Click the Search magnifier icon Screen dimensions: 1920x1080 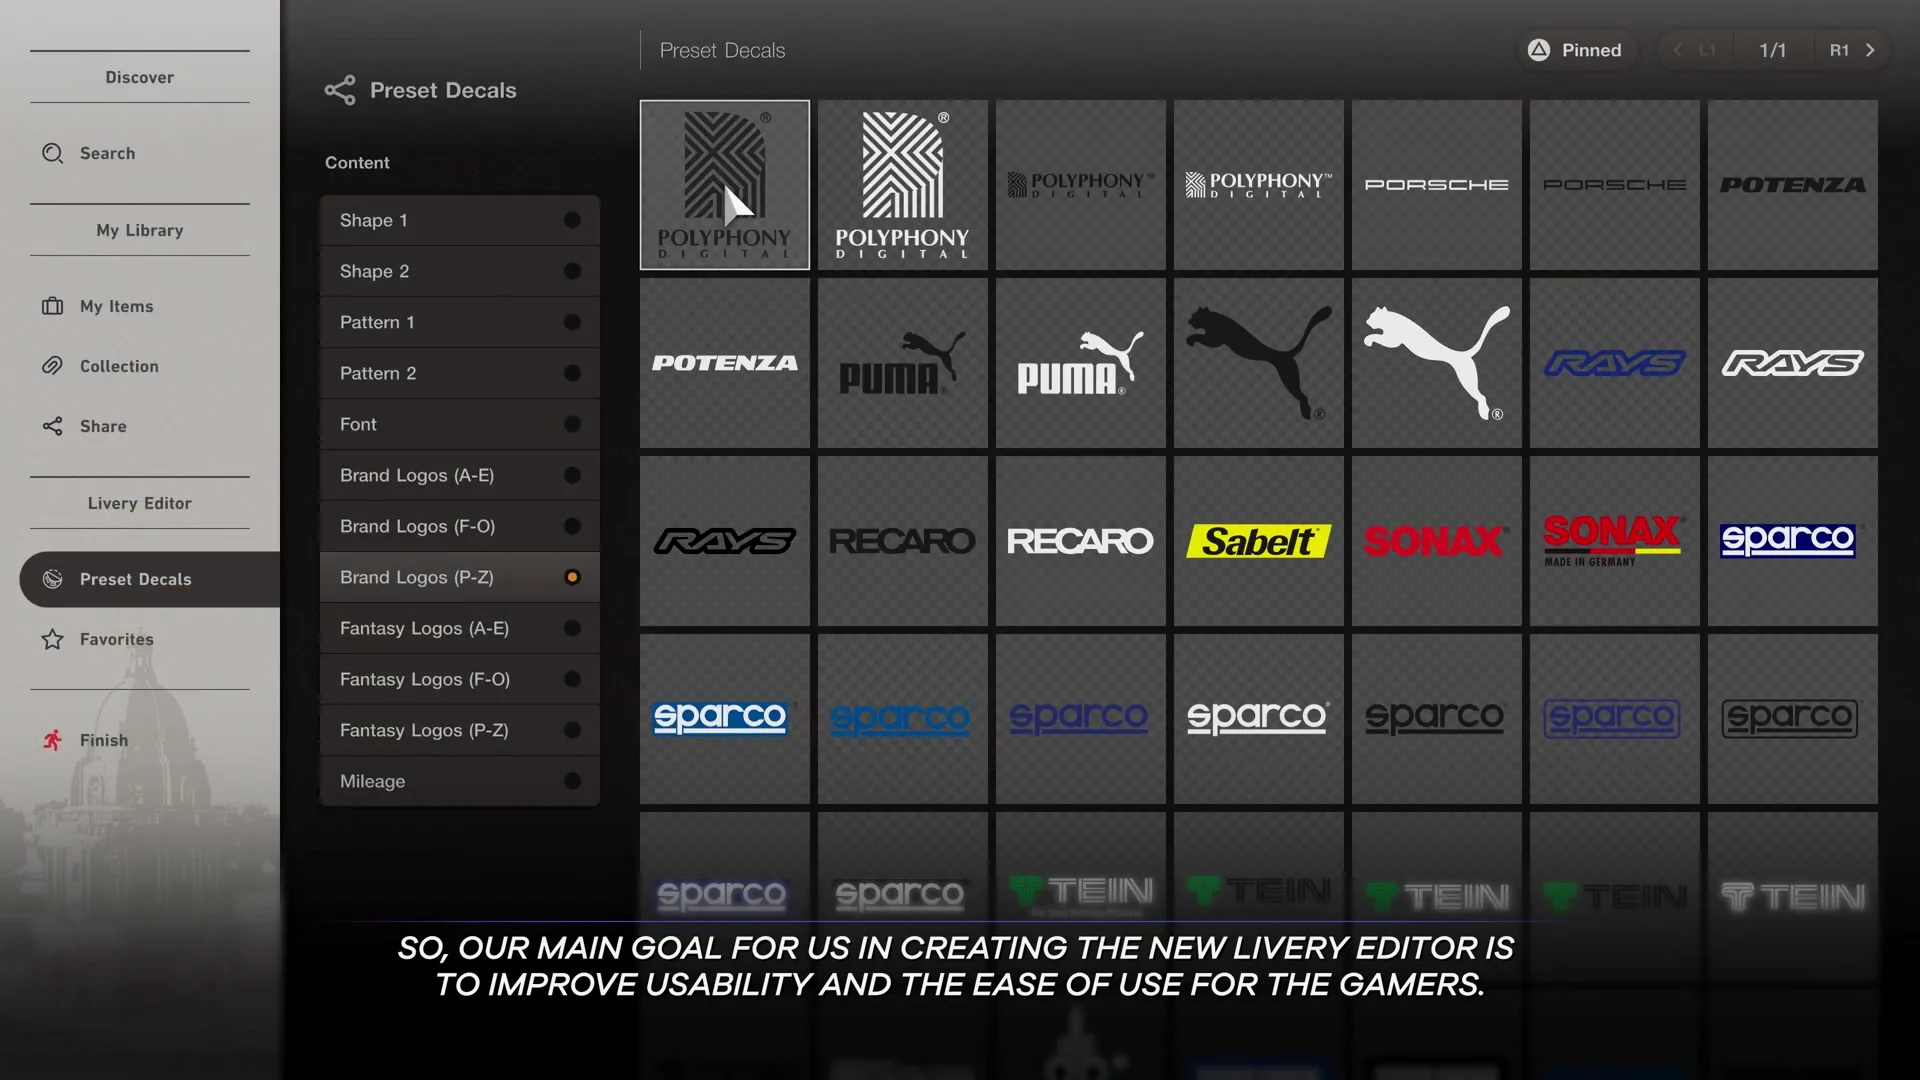click(52, 153)
